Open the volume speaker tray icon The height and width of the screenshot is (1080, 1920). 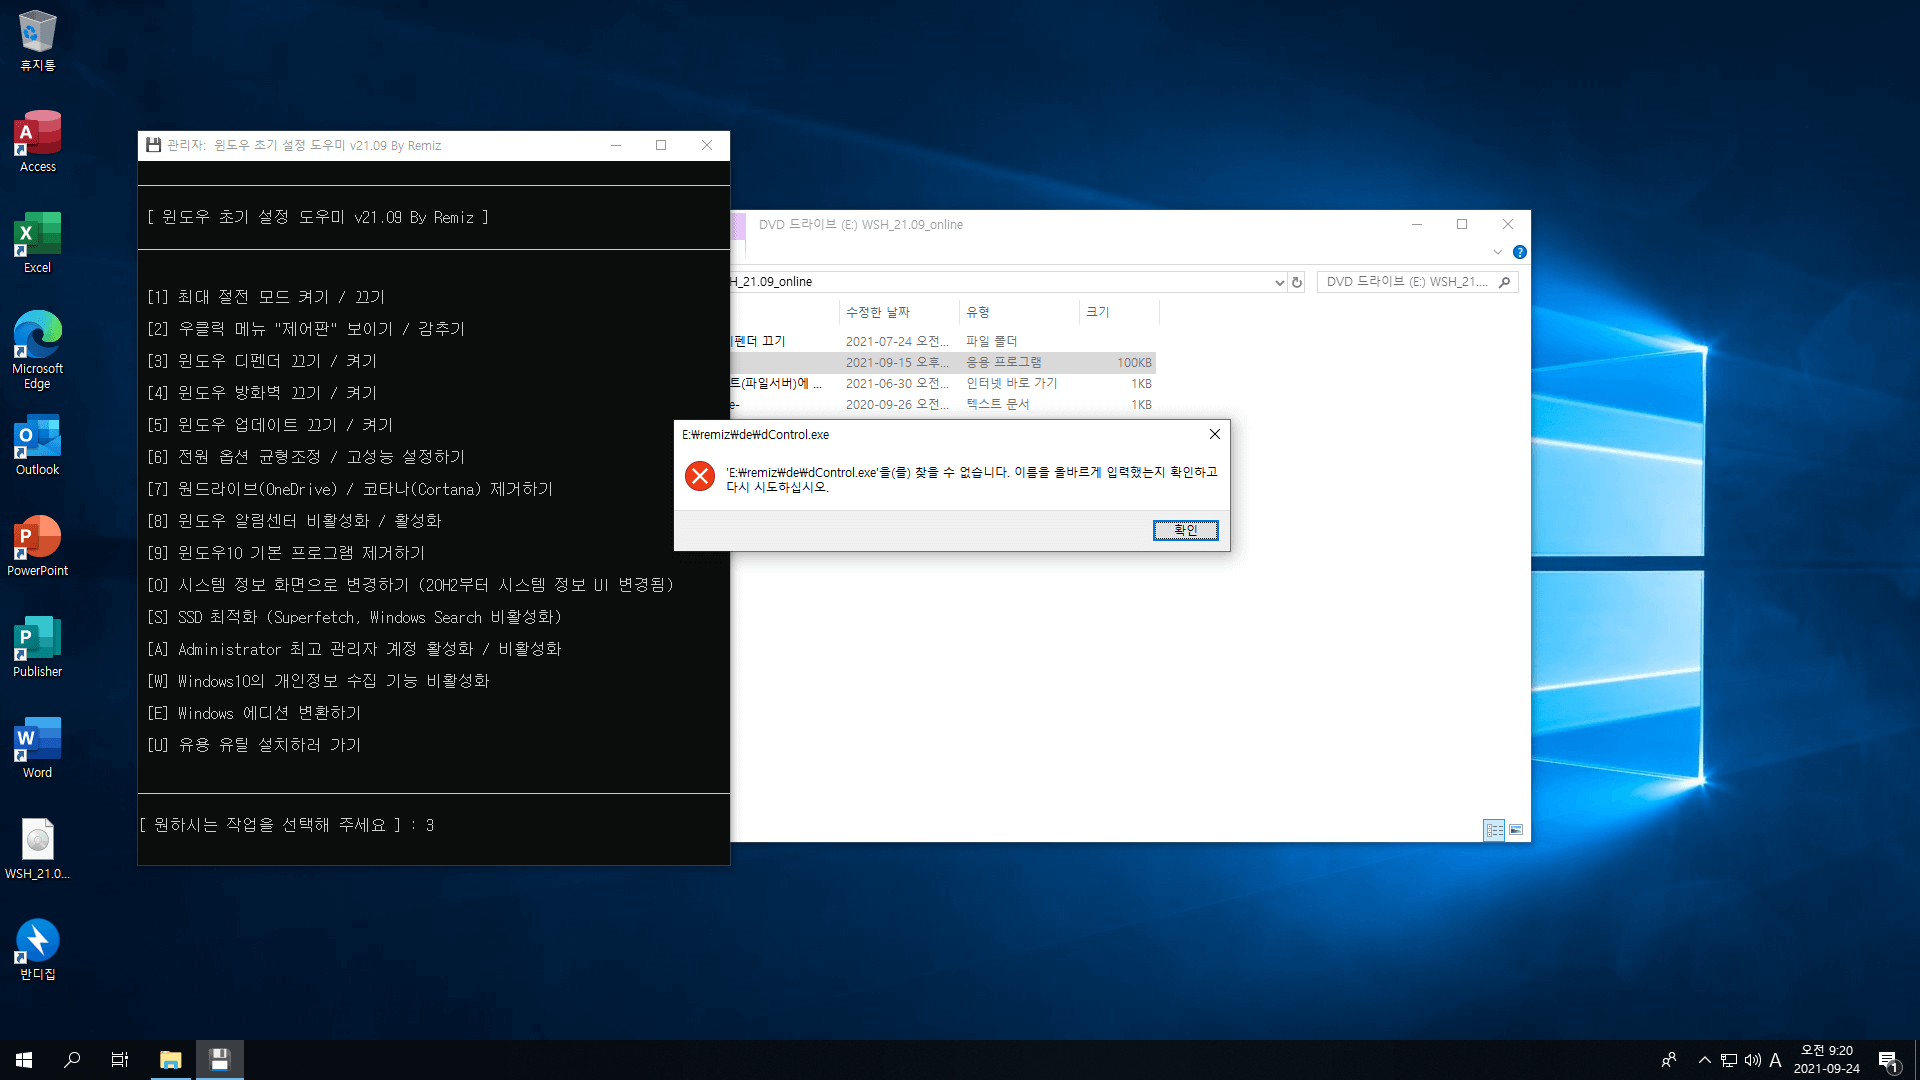coord(1753,1060)
